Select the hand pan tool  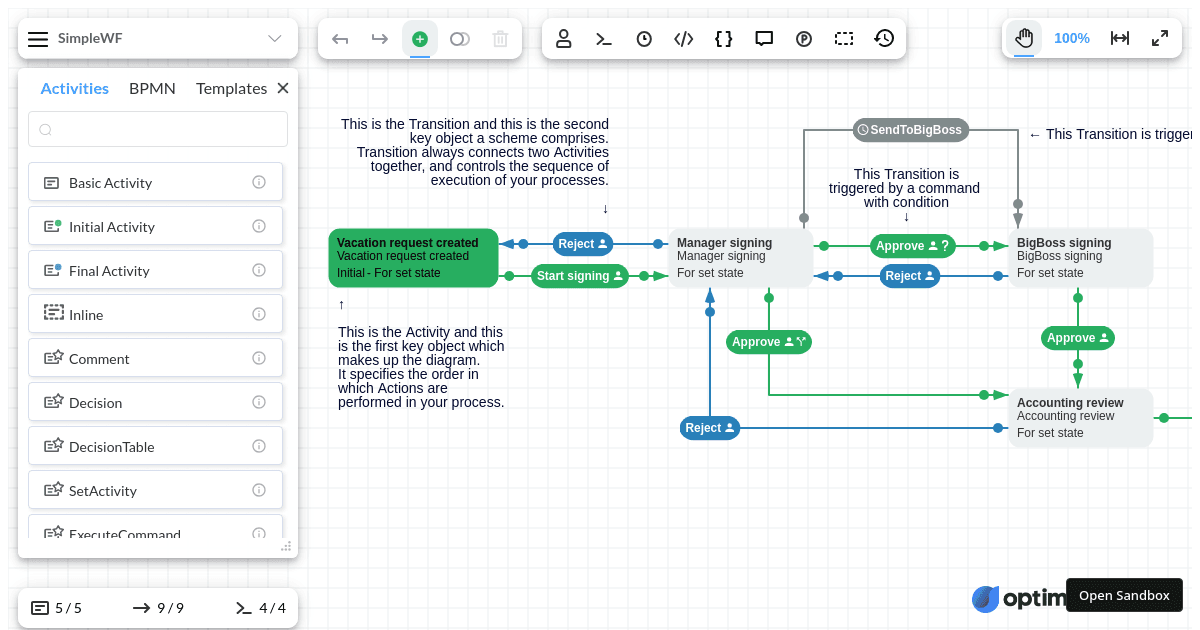pos(1024,39)
